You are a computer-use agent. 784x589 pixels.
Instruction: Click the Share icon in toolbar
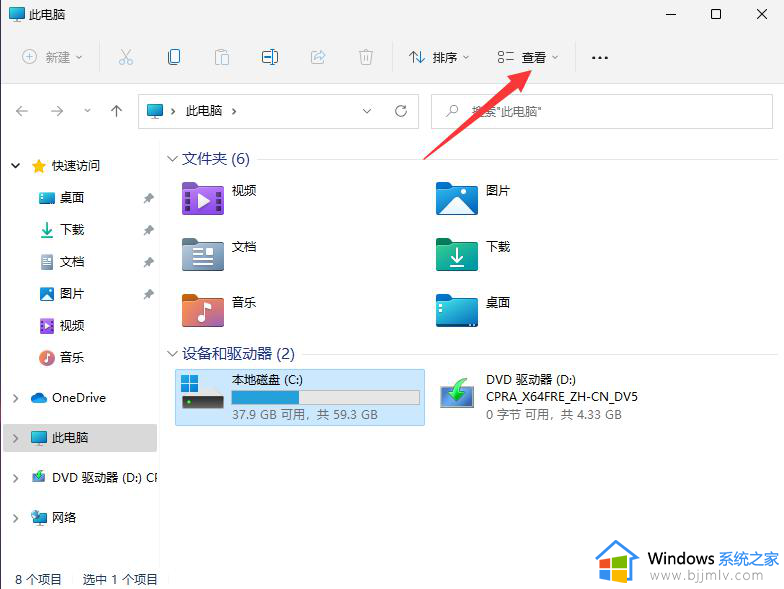click(x=318, y=57)
